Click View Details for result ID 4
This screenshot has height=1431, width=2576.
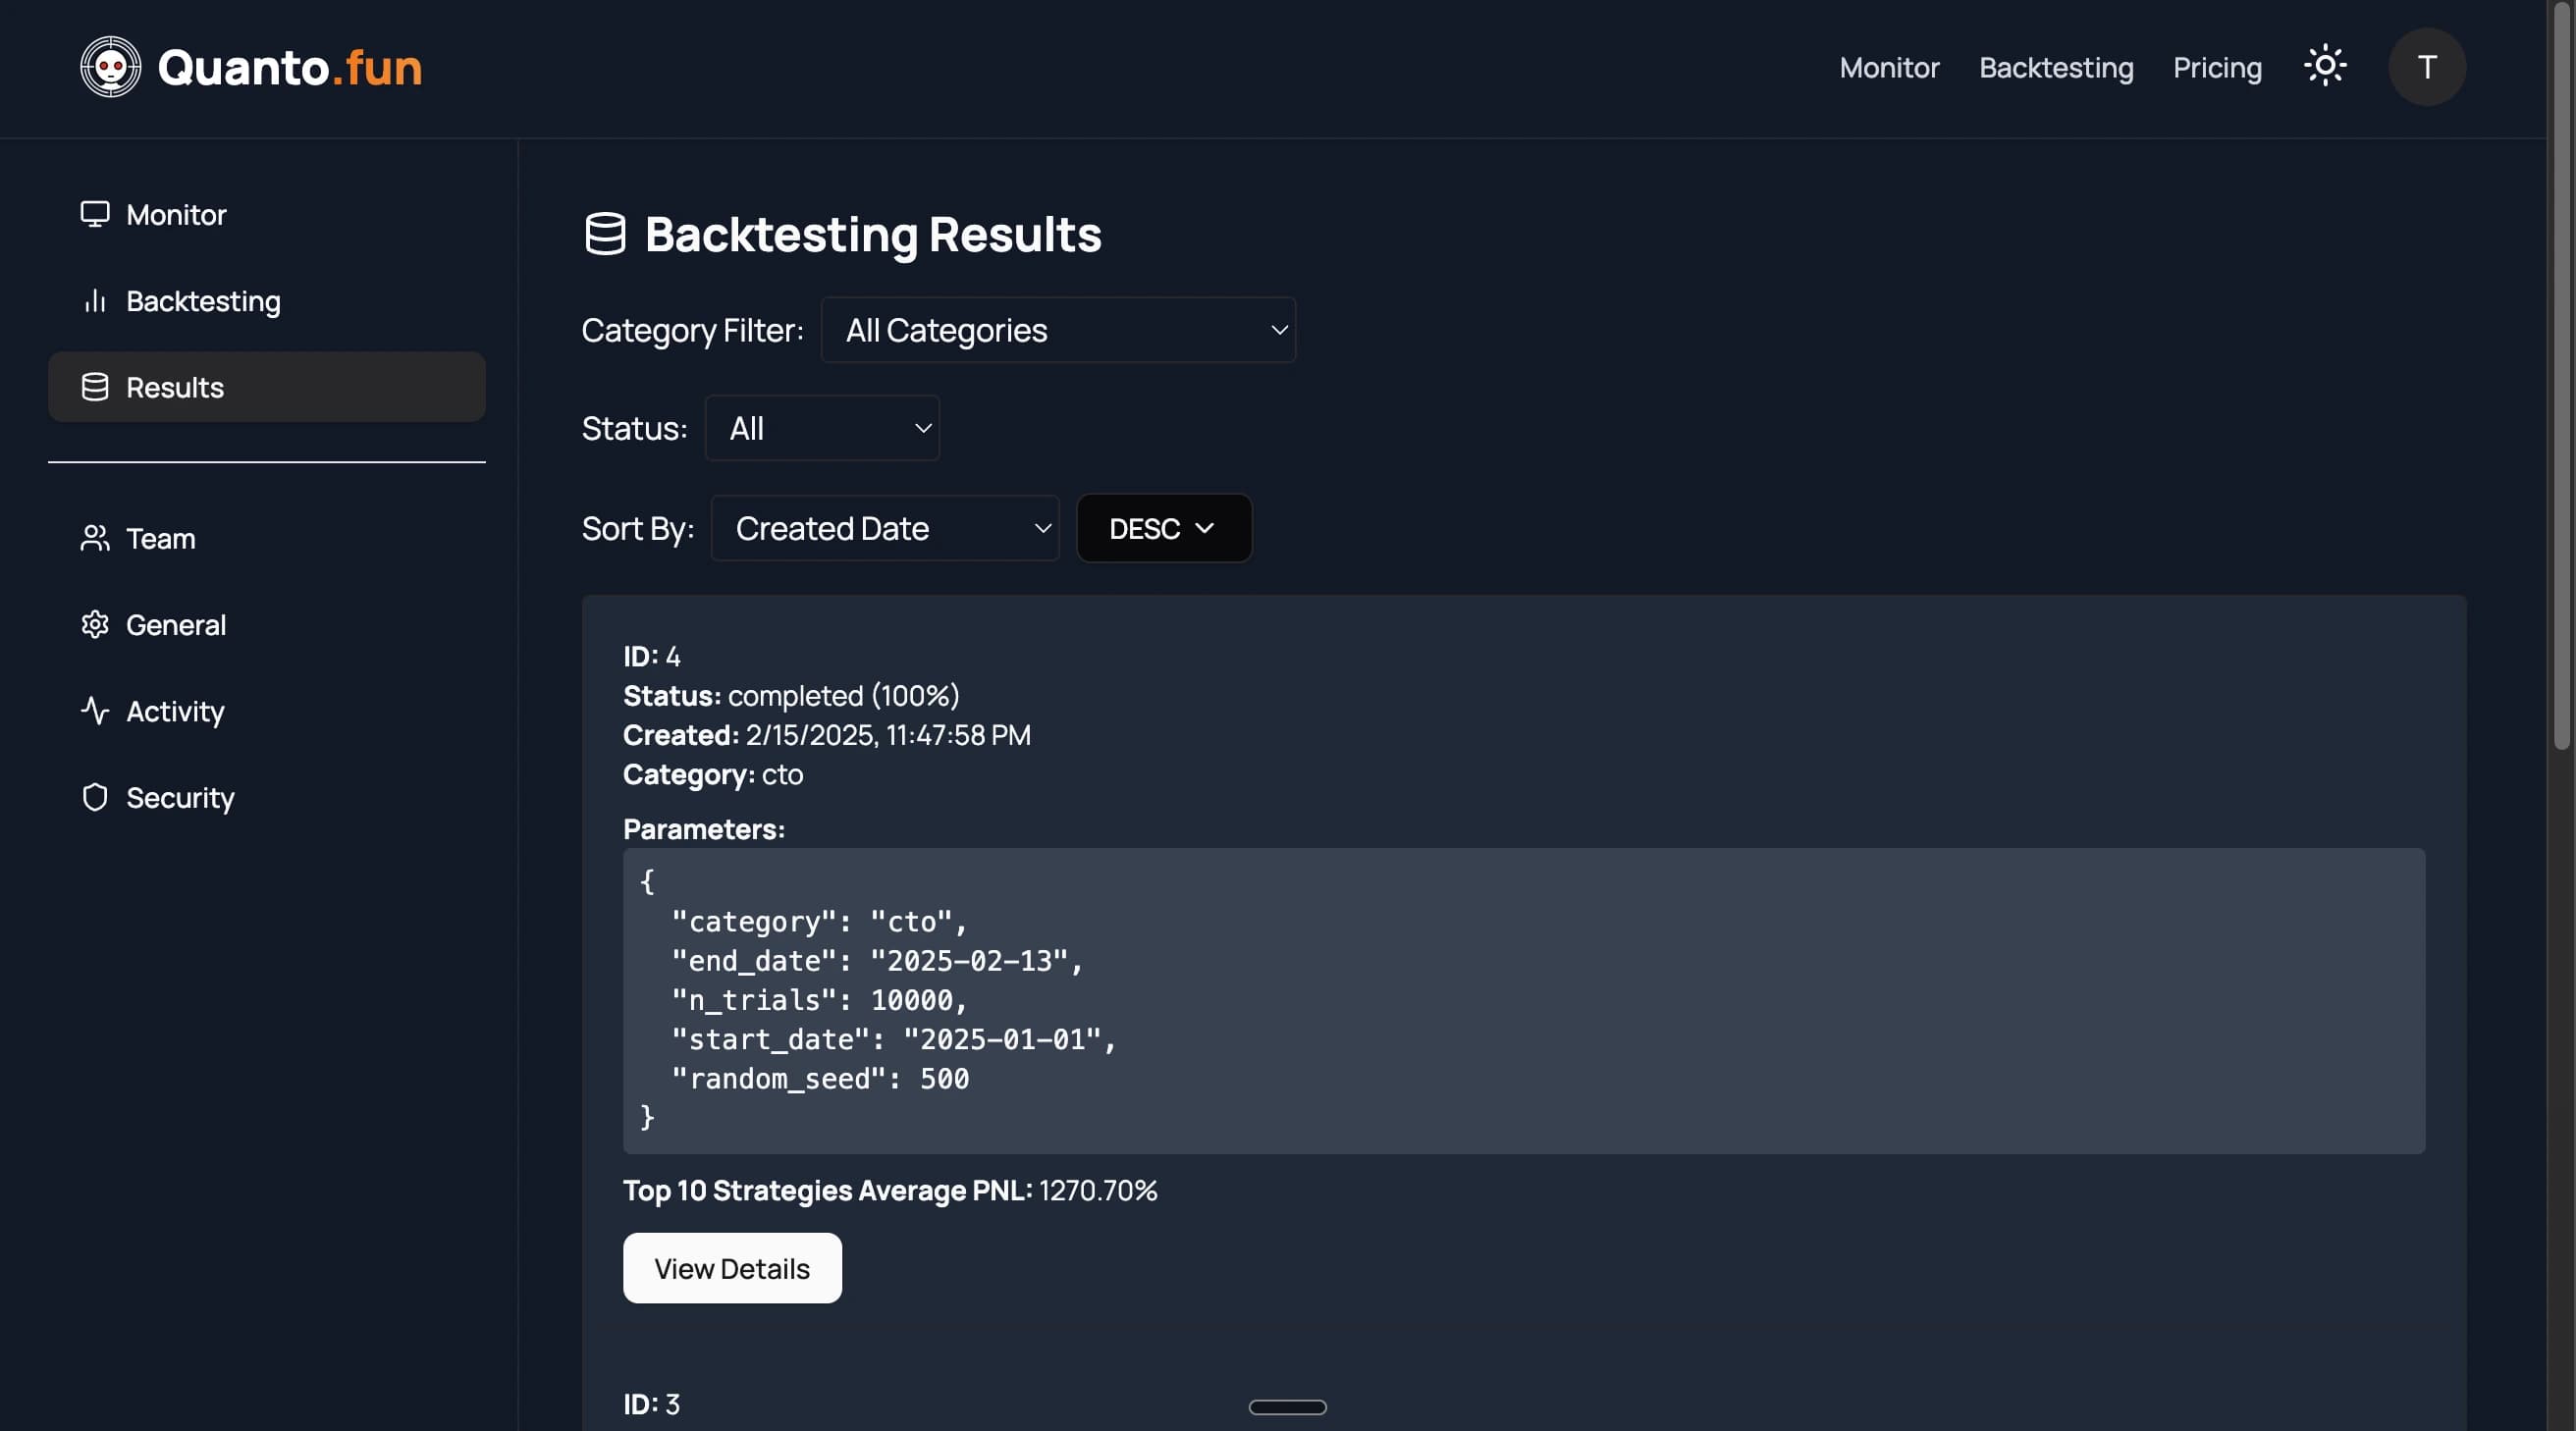click(x=732, y=1268)
